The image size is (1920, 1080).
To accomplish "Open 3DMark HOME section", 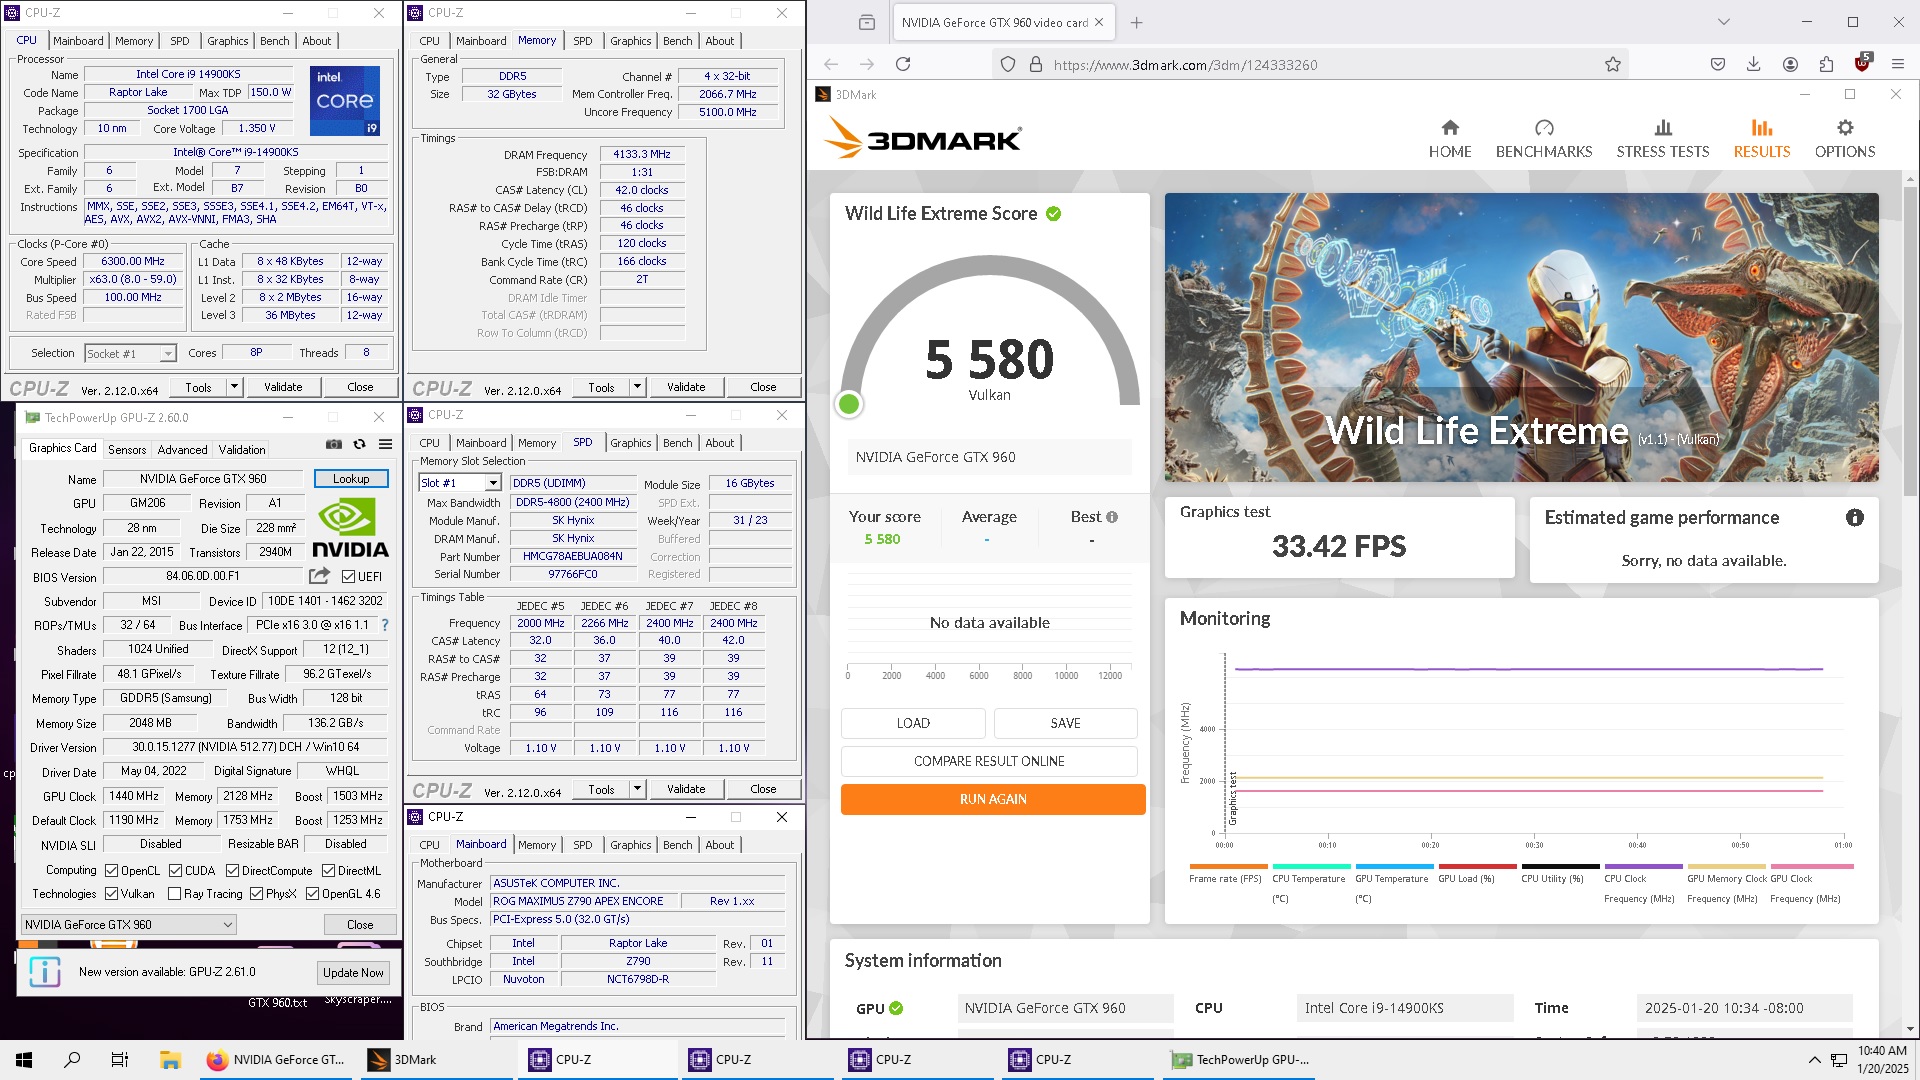I will (1450, 139).
